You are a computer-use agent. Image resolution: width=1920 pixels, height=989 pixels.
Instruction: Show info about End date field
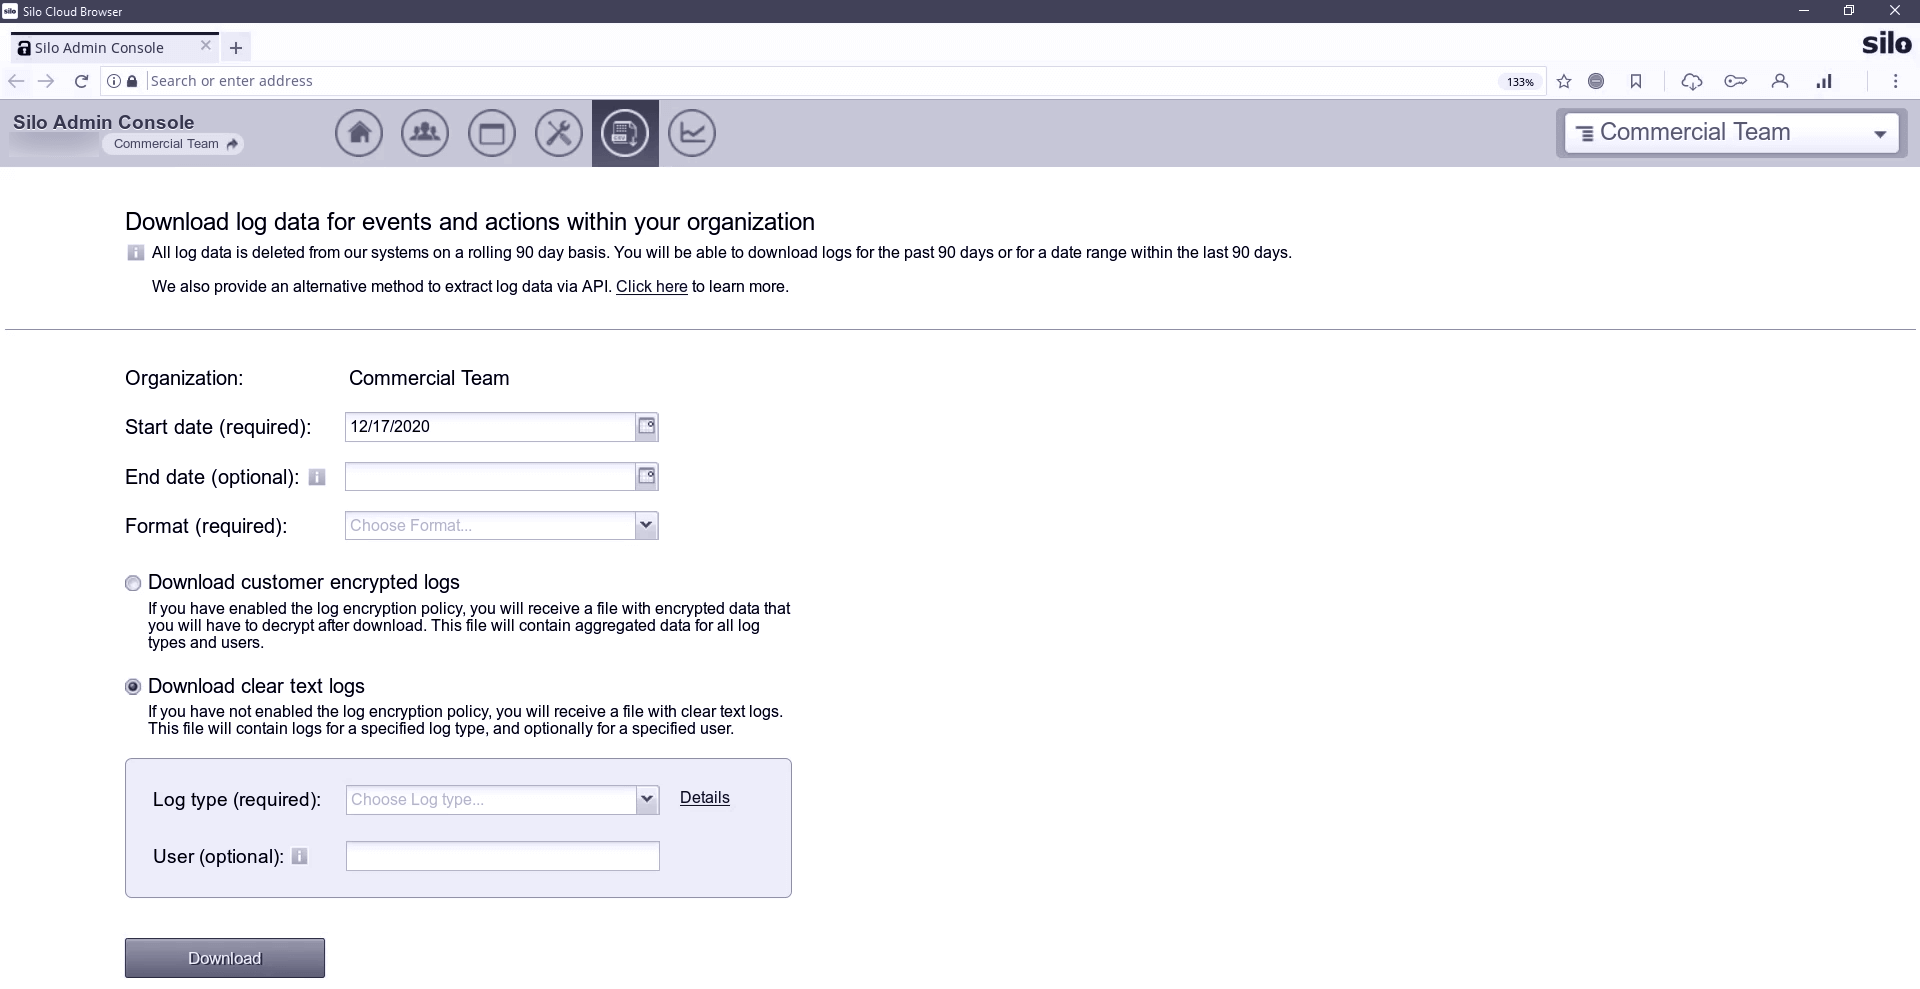coord(317,477)
